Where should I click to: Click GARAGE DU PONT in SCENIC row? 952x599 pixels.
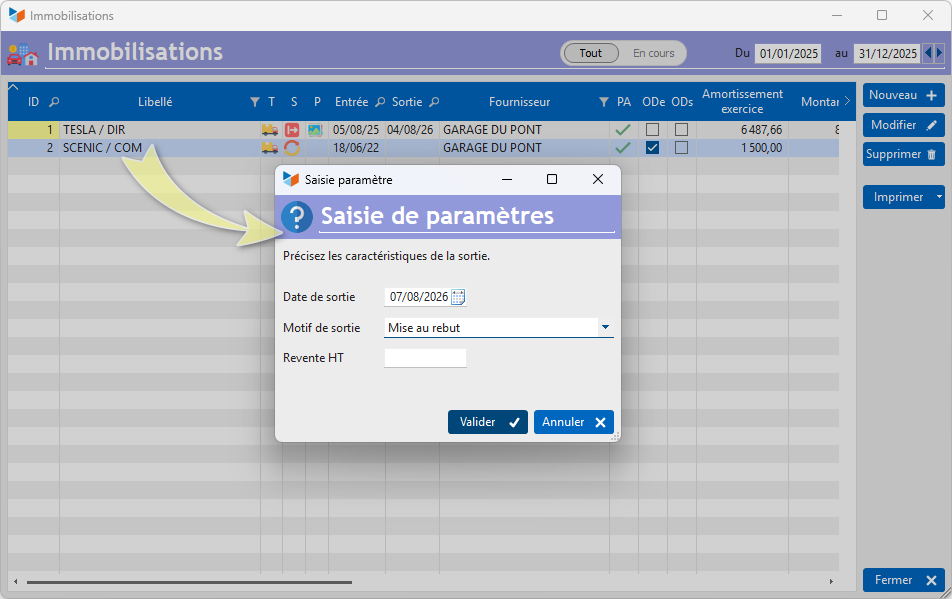pos(492,147)
